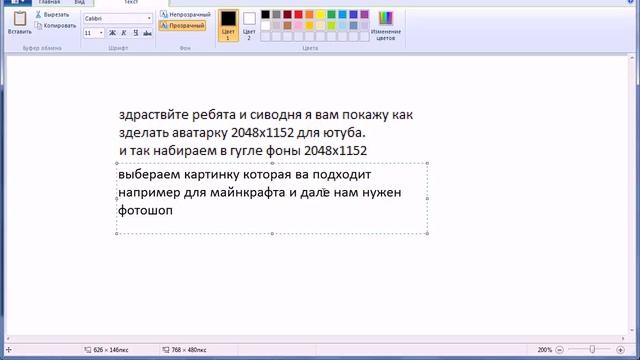Pick the orange color swatch in top row
The height and width of the screenshot is (360, 640).
pos(309,15)
